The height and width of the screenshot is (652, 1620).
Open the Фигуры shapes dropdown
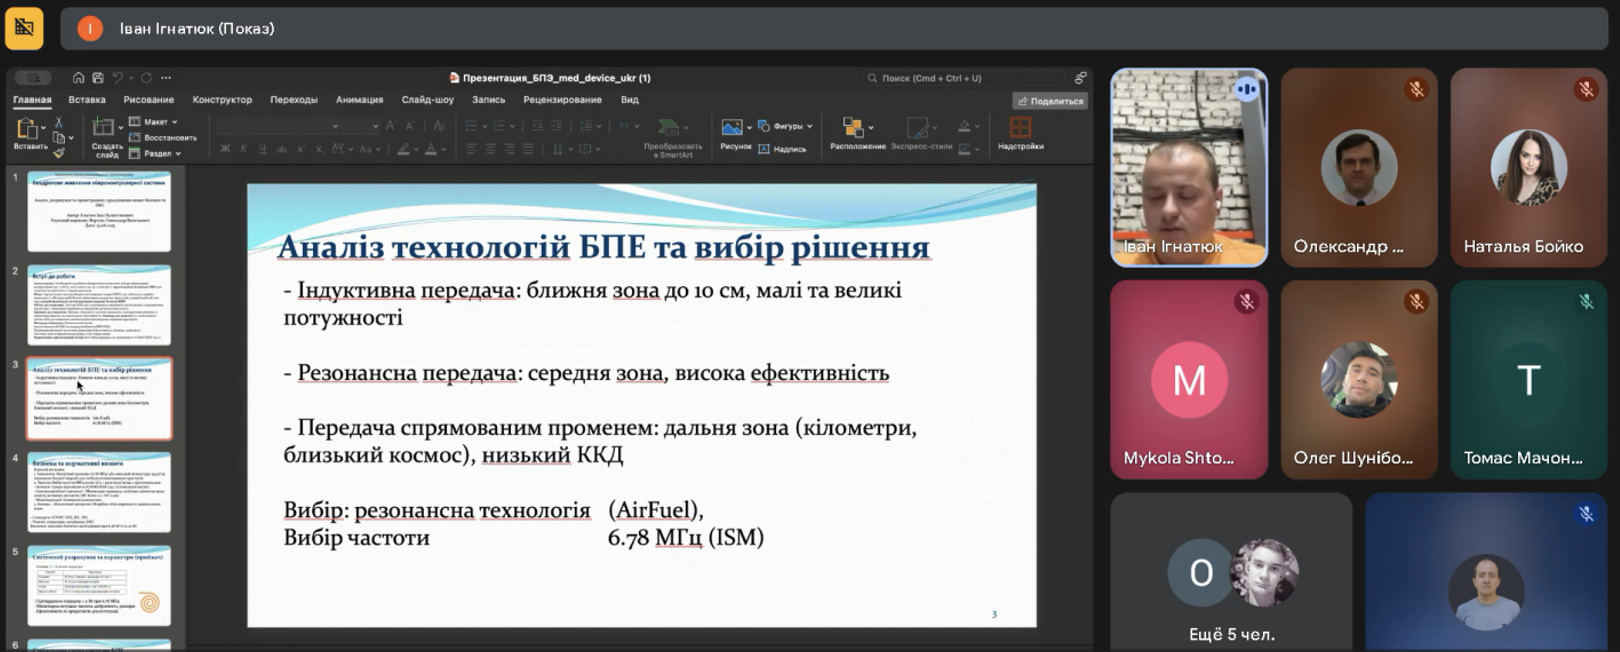(786, 126)
